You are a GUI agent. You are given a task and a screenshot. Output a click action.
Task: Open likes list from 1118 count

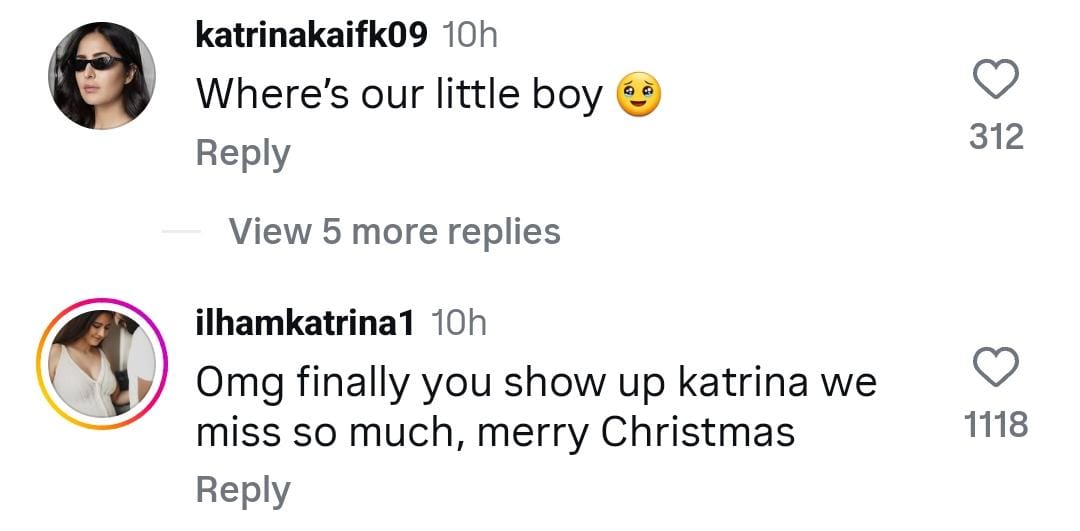[996, 424]
